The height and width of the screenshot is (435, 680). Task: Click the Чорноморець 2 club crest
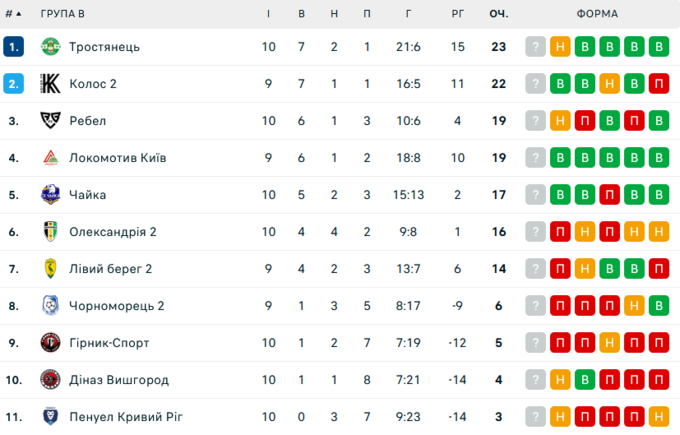50,306
